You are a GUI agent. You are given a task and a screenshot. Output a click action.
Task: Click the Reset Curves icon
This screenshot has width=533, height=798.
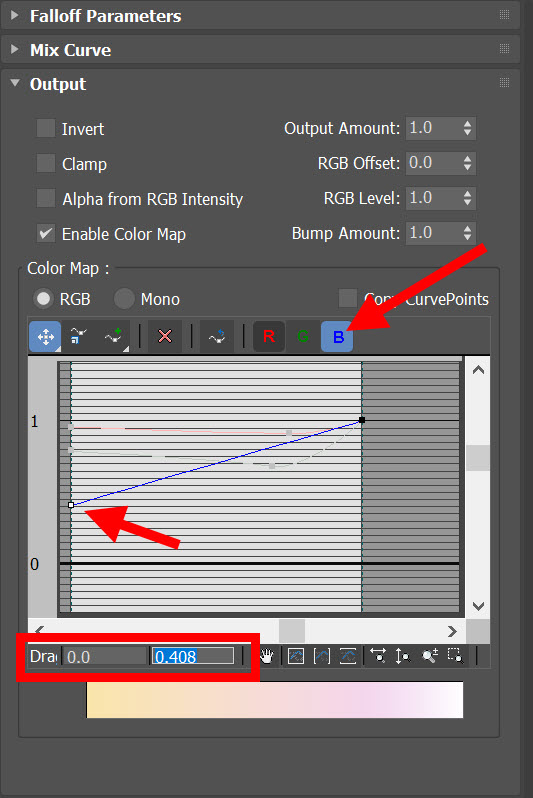coord(217,336)
